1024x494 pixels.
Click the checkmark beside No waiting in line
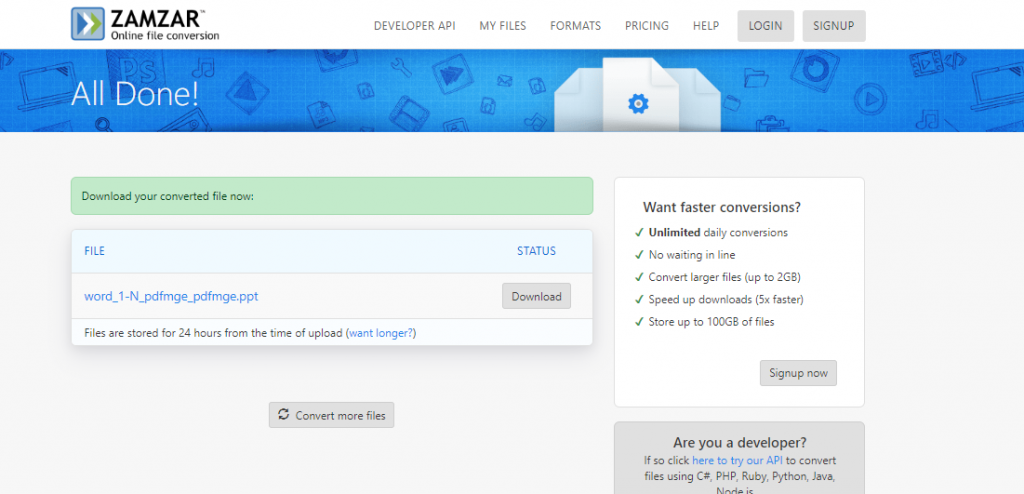pos(639,255)
